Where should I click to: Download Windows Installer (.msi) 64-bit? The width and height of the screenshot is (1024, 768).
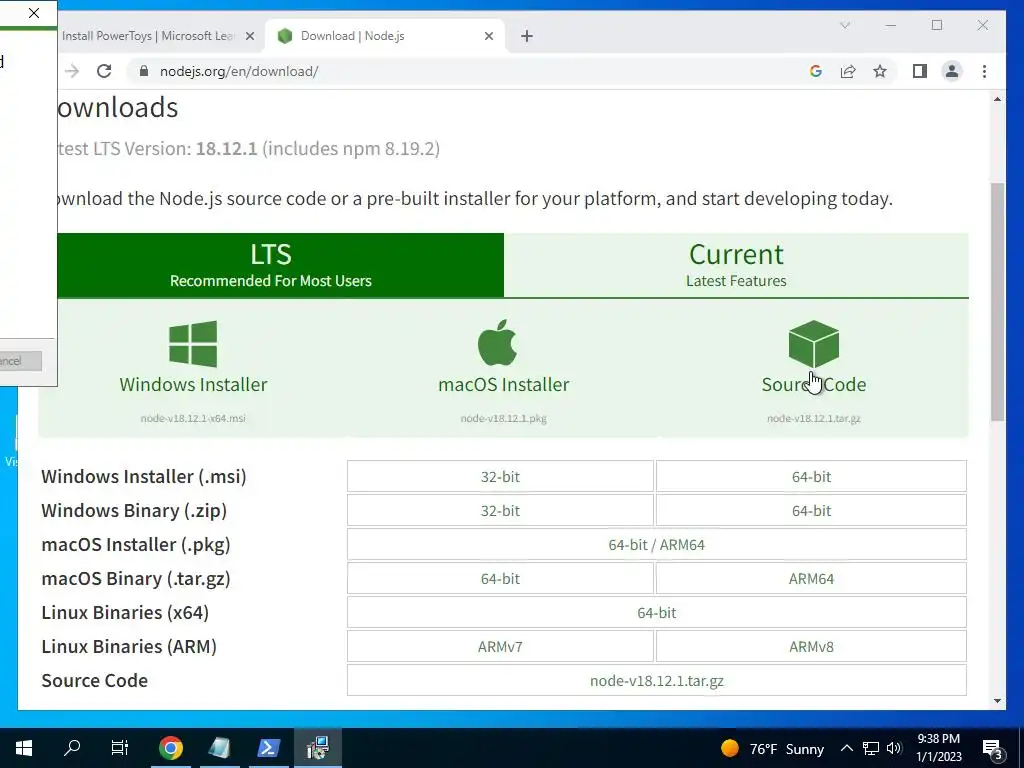point(811,476)
